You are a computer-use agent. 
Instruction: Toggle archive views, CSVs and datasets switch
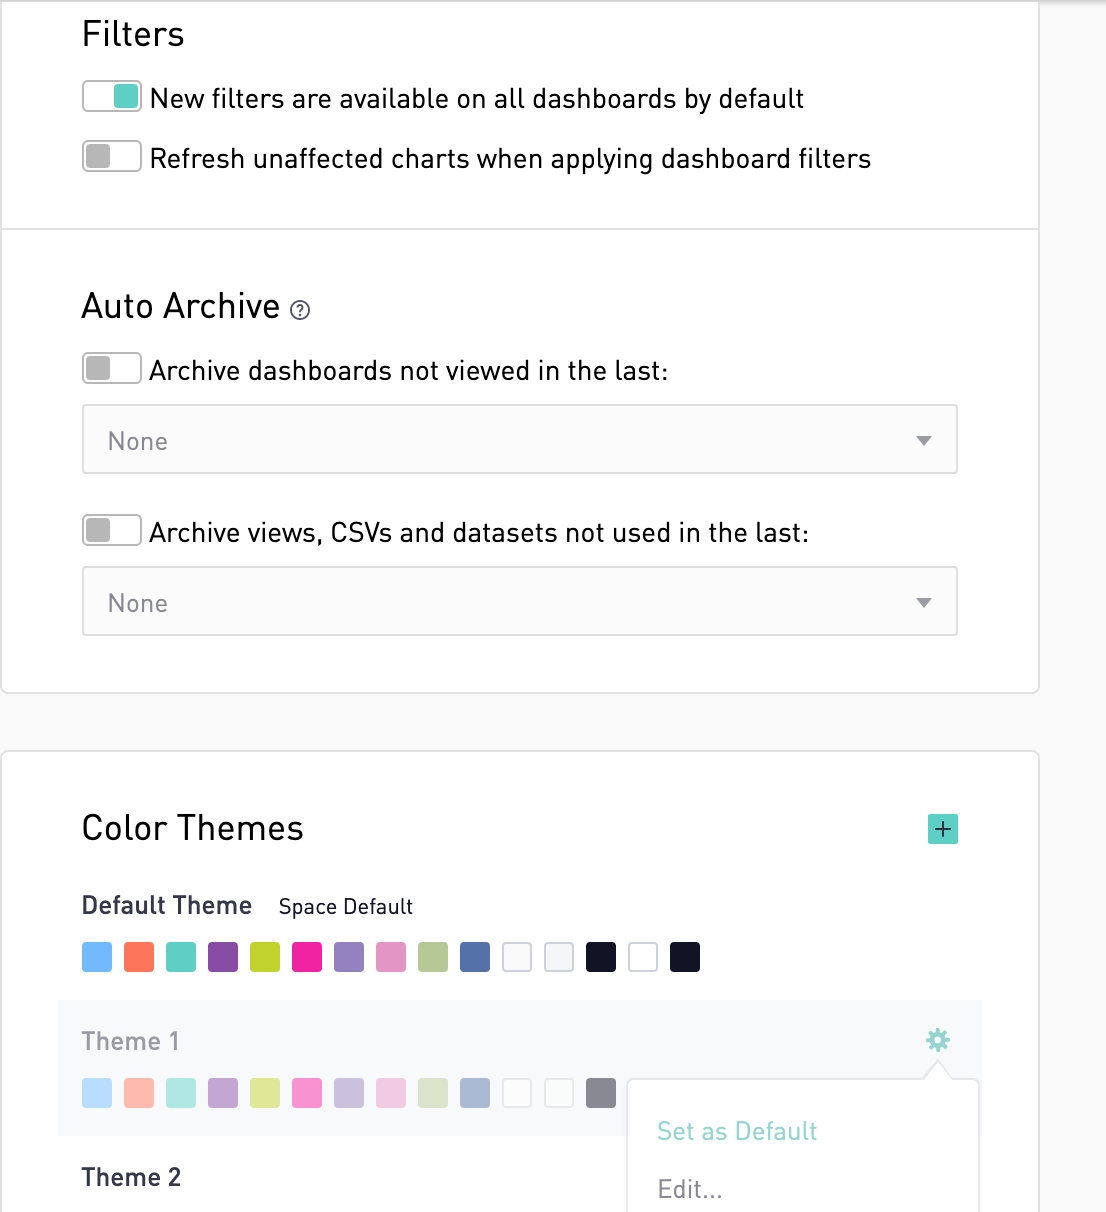click(112, 531)
